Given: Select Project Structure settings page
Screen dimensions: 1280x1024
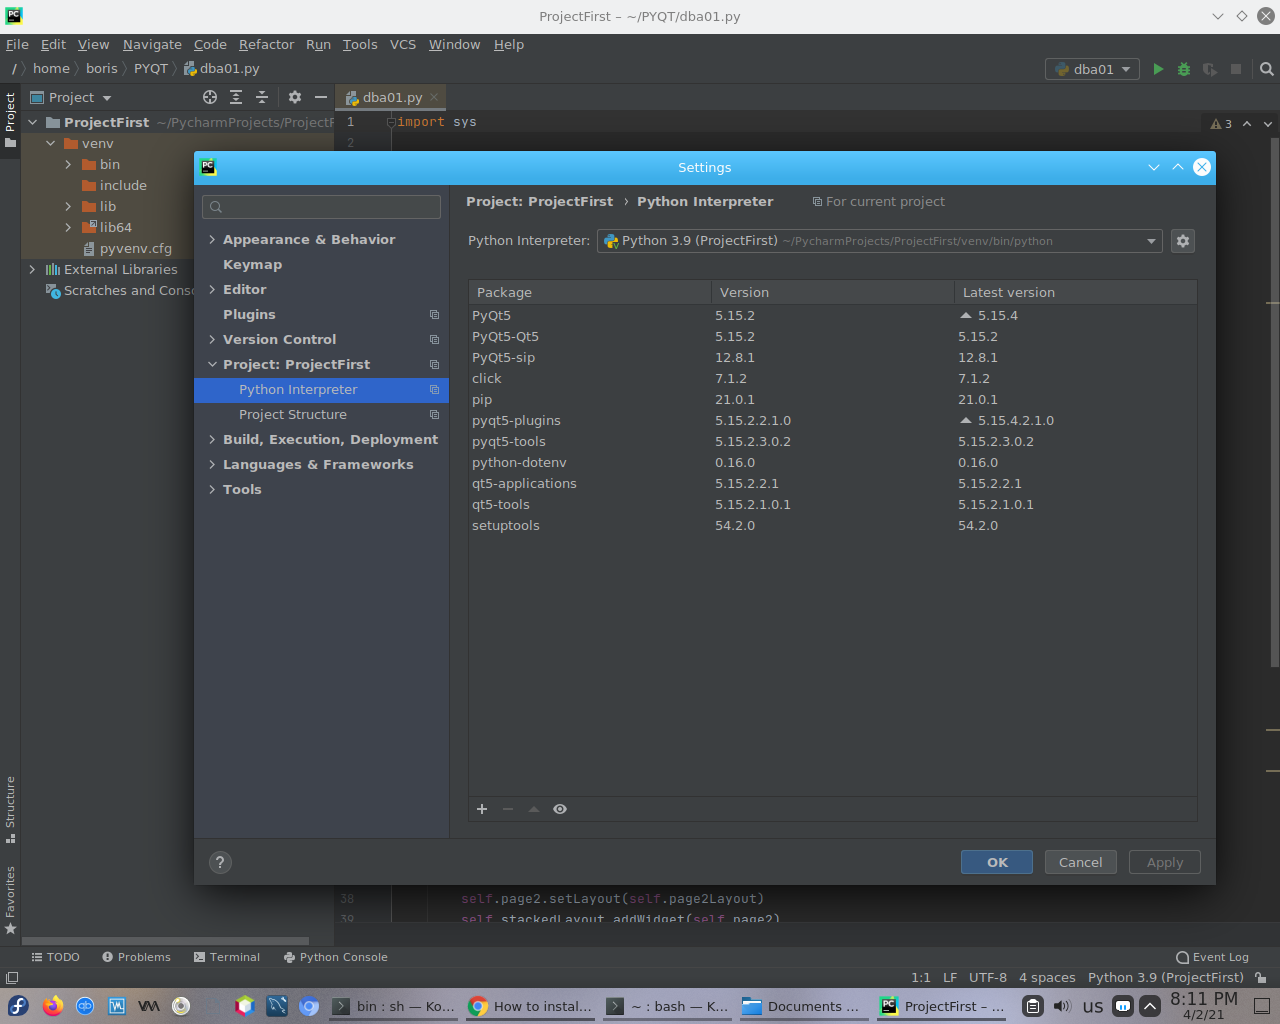Looking at the screenshot, I should pos(321,415).
